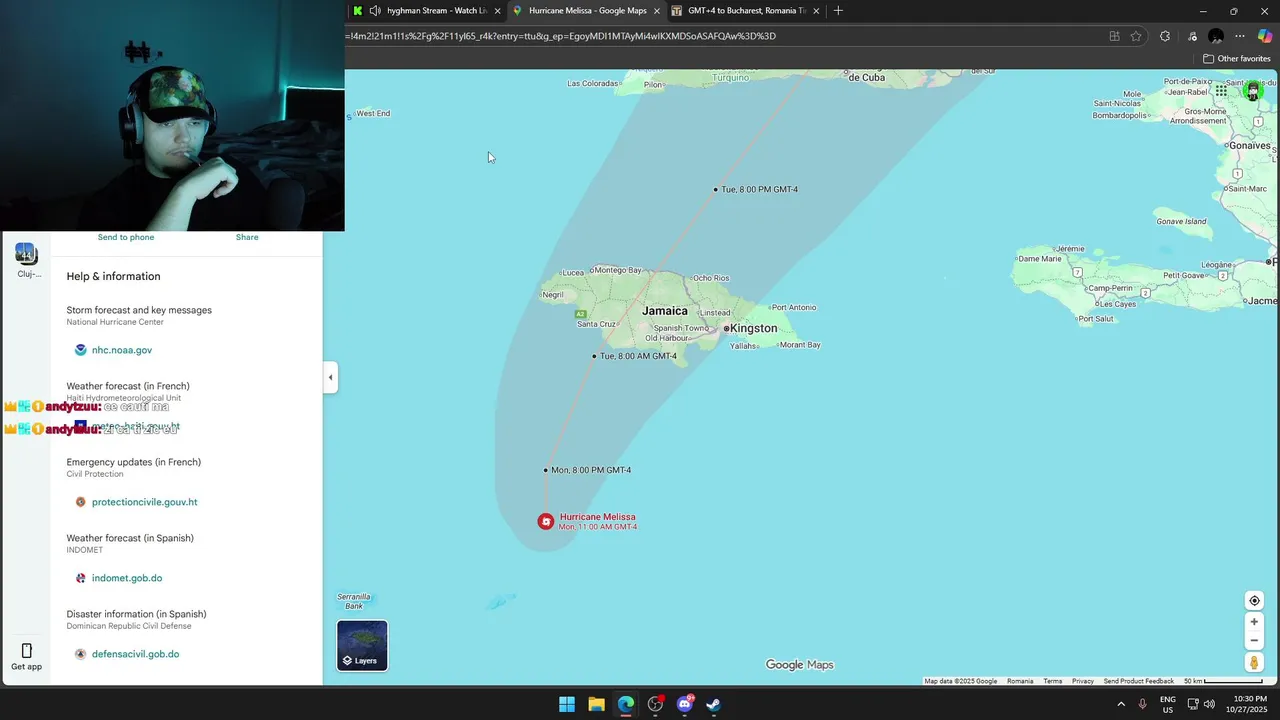Click the Share button in side panel

tap(247, 237)
